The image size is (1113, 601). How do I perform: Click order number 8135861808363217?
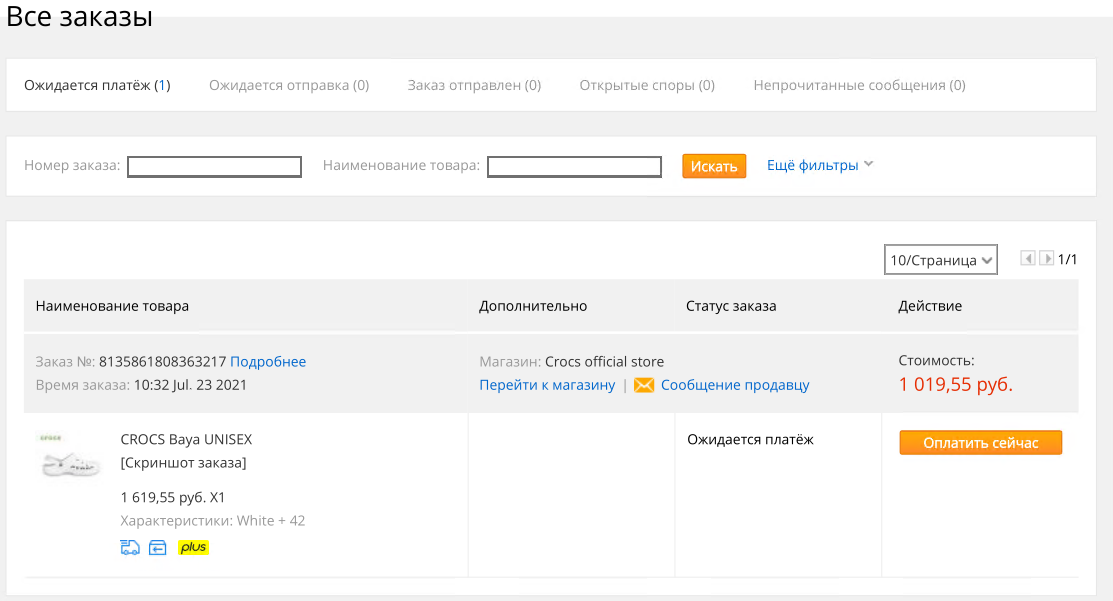163,361
